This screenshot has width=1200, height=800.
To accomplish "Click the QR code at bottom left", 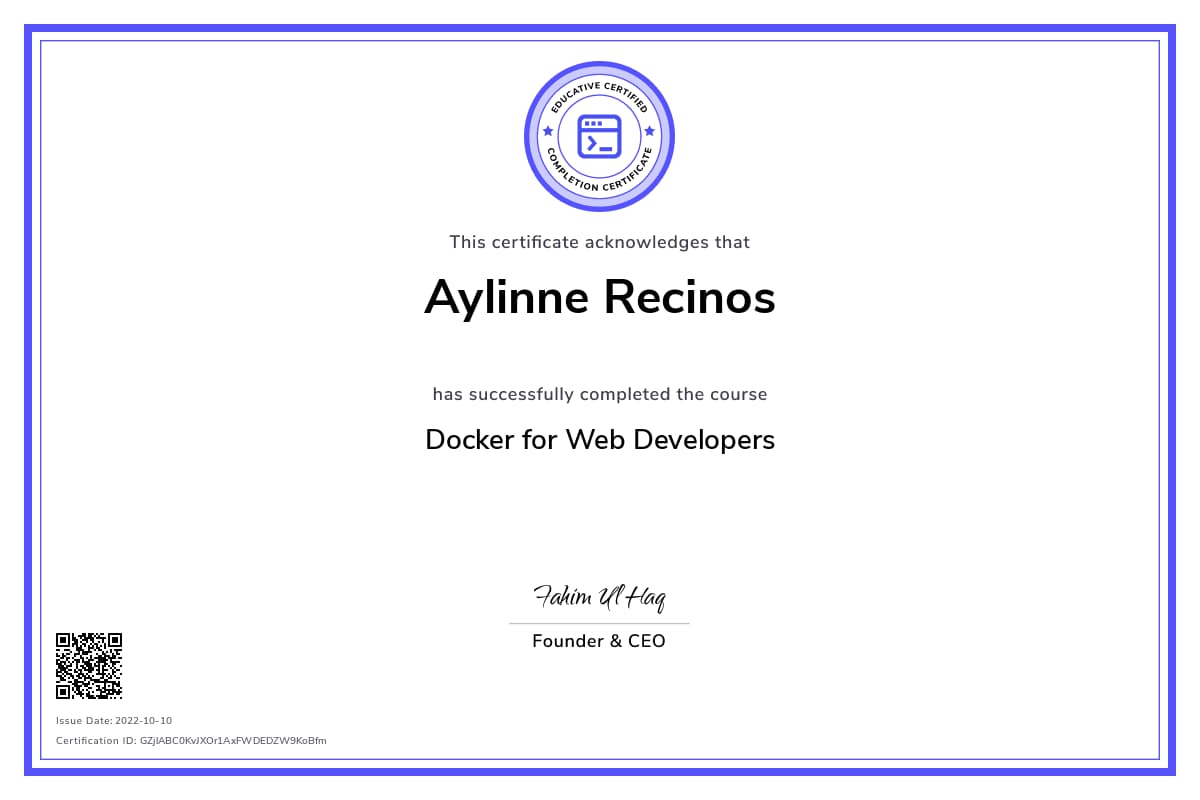I will click(89, 665).
